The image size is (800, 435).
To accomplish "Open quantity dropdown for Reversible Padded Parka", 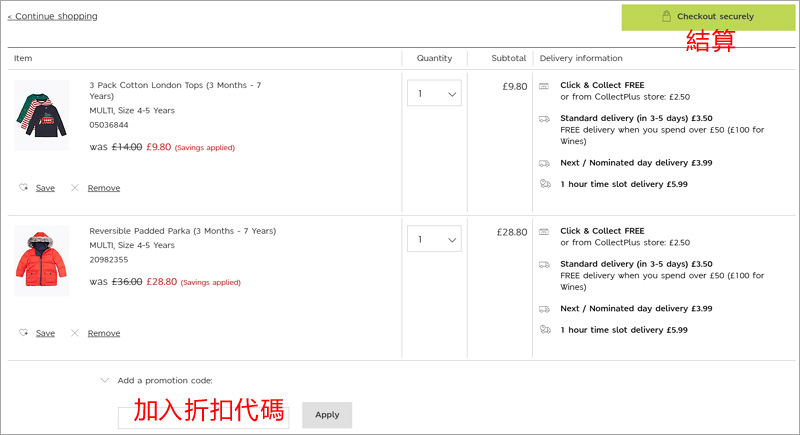I will tap(434, 240).
